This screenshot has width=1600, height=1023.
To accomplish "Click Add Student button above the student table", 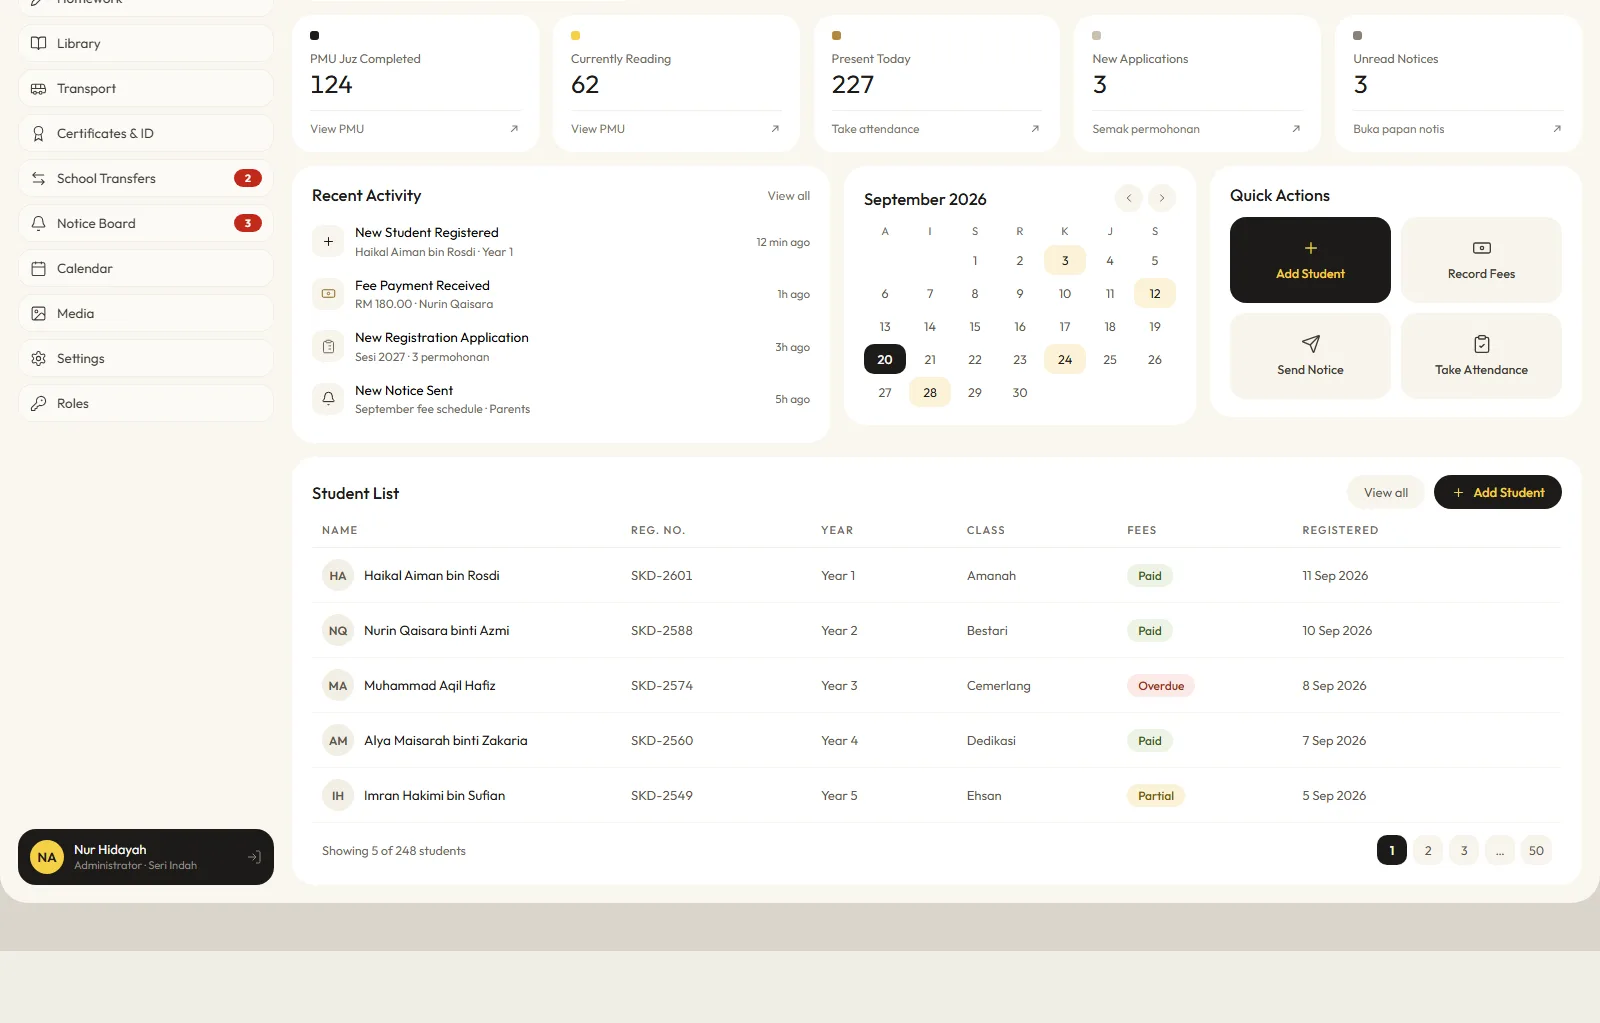I will tap(1498, 492).
